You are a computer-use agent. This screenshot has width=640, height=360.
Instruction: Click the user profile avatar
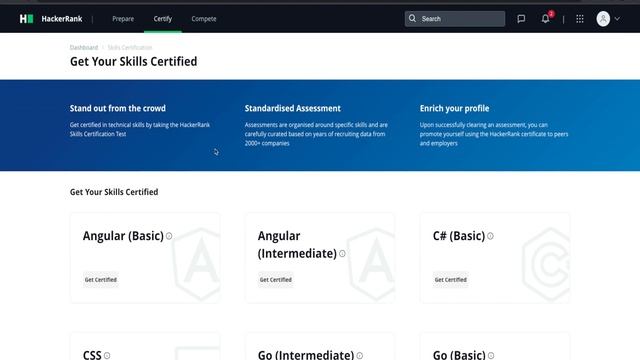tap(603, 19)
